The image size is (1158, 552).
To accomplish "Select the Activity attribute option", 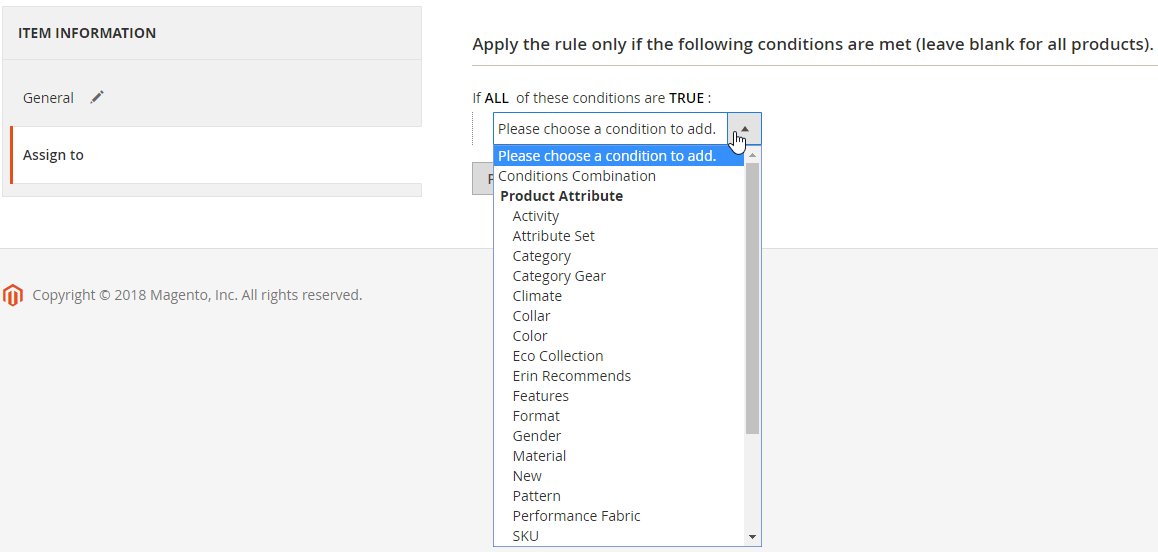I will click(536, 216).
